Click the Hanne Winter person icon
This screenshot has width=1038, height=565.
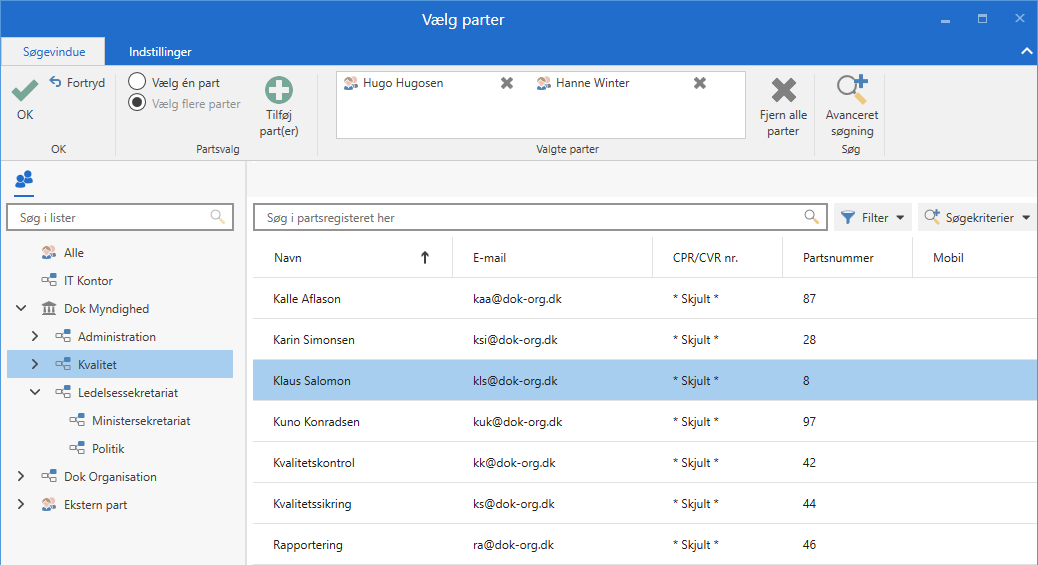pos(543,83)
